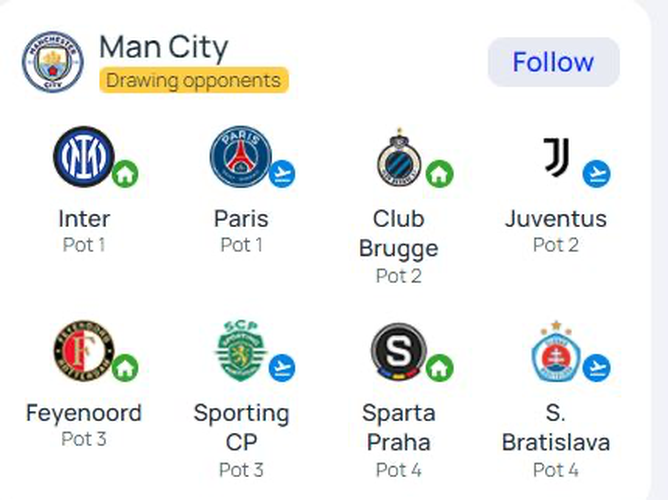Select the S. Bratislava name label
The image size is (668, 500).
point(556,427)
